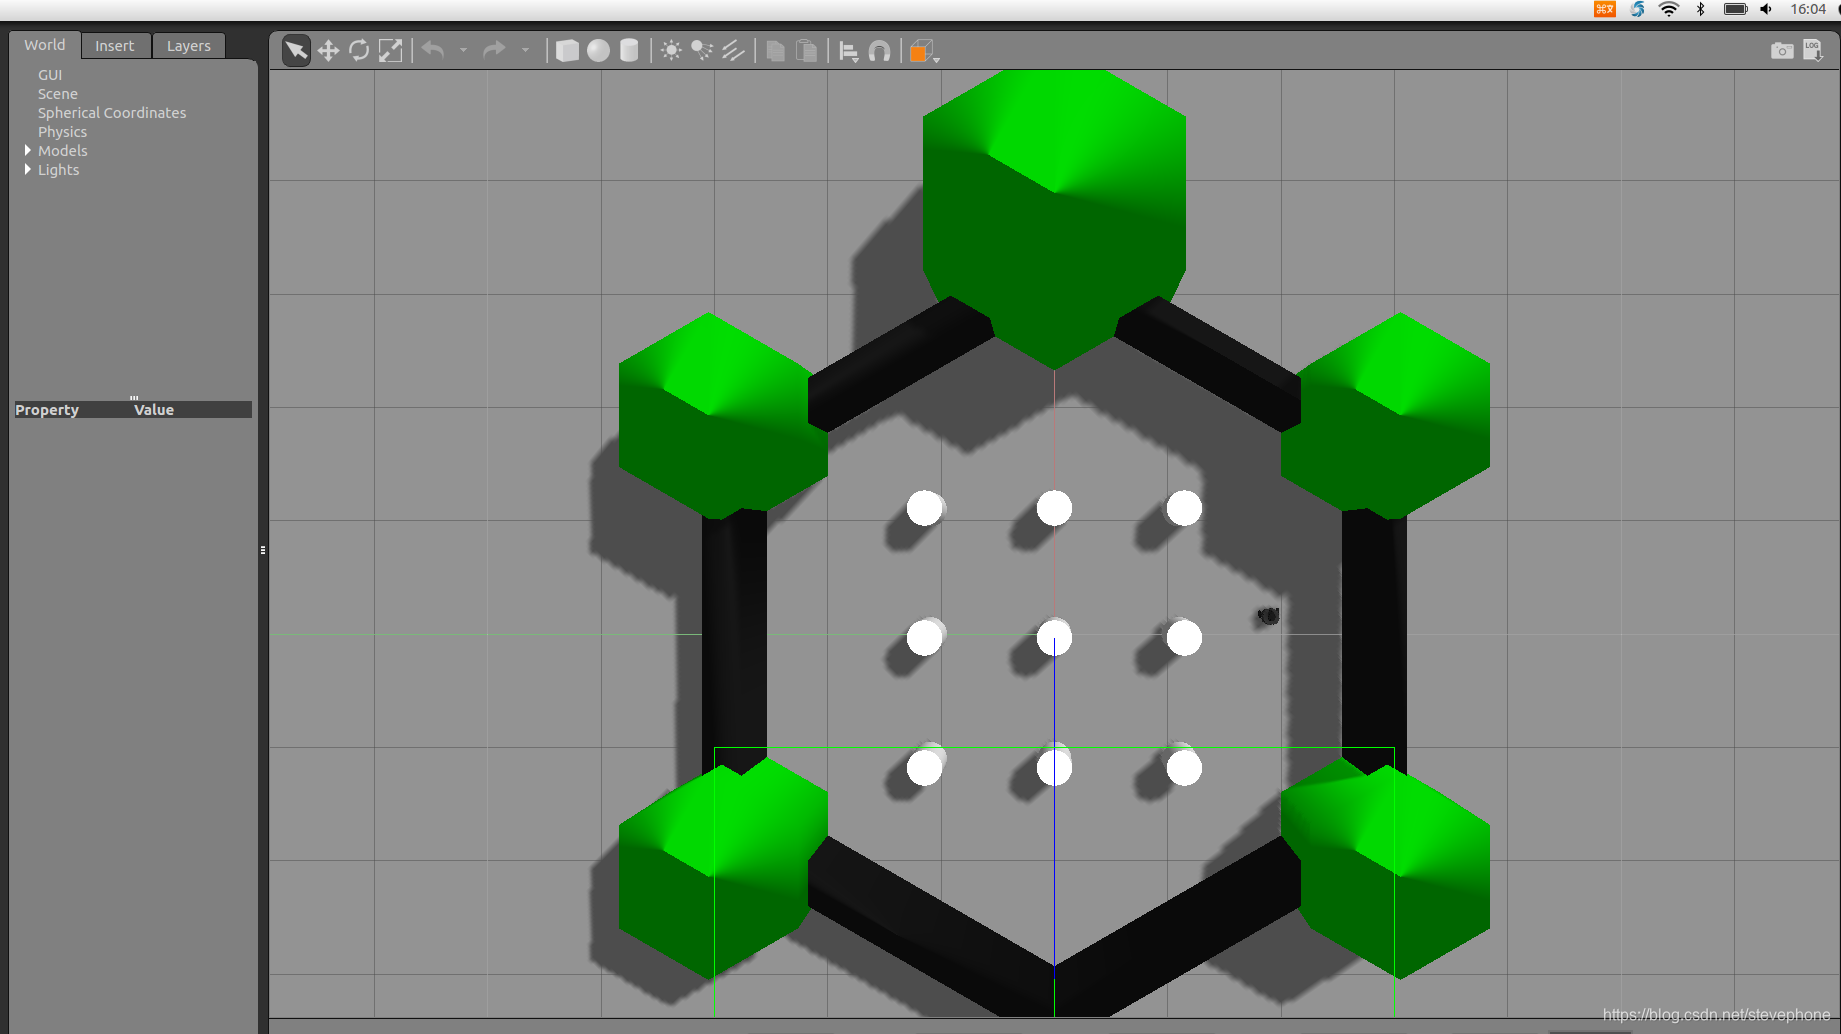1841x1034 pixels.
Task: Open the battery indicator
Action: [x=1735, y=9]
